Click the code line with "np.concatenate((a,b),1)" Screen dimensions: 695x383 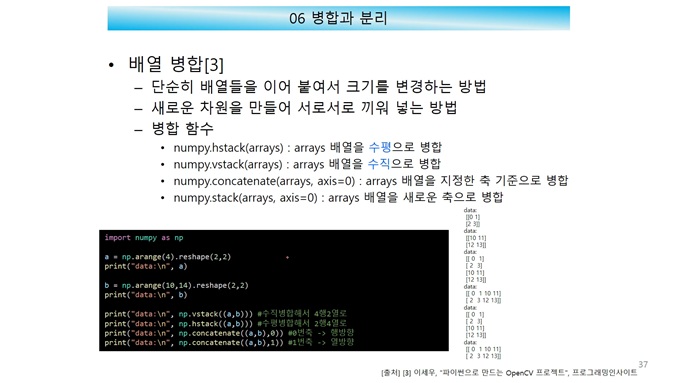tap(229, 342)
